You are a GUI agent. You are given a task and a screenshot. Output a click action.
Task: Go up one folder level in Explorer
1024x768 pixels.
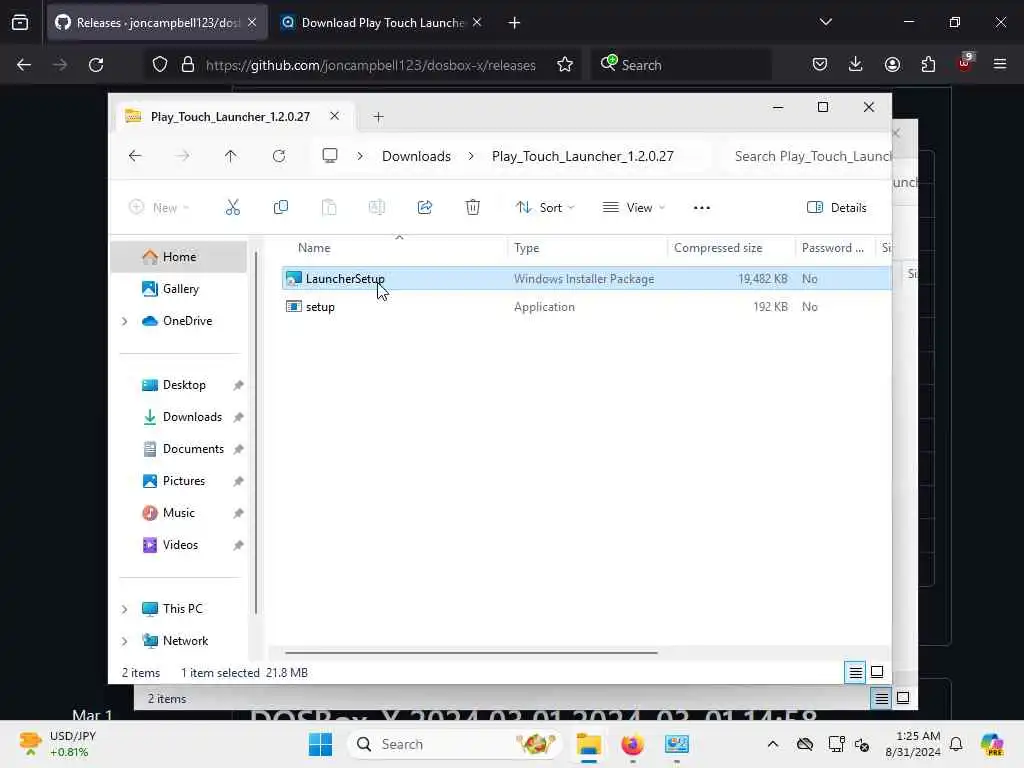pos(231,156)
